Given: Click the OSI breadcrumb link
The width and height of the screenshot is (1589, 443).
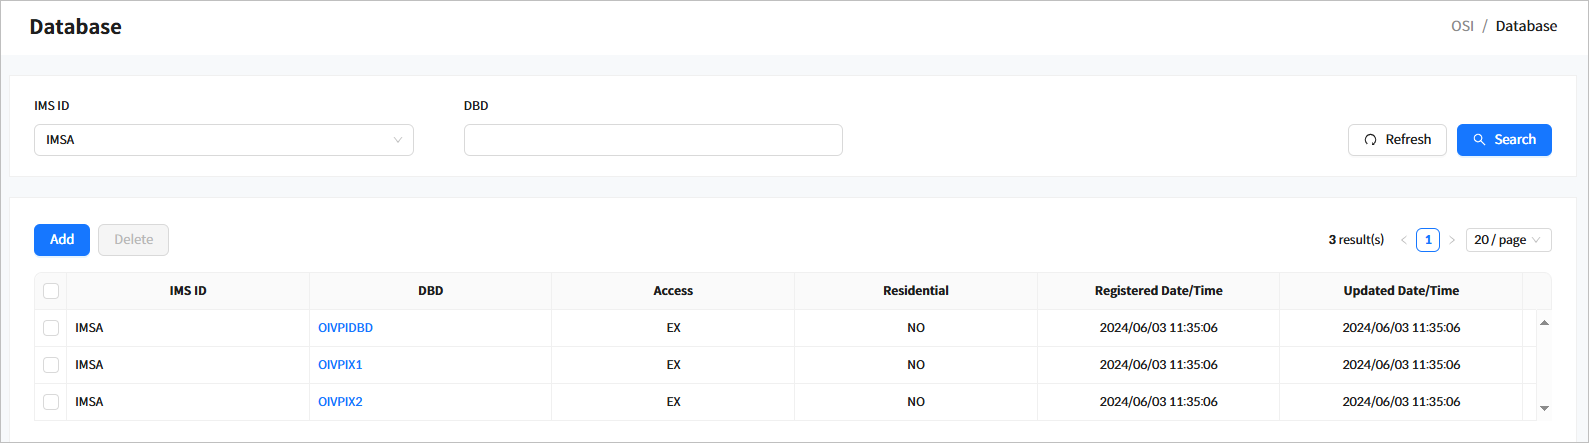Looking at the screenshot, I should (x=1462, y=26).
